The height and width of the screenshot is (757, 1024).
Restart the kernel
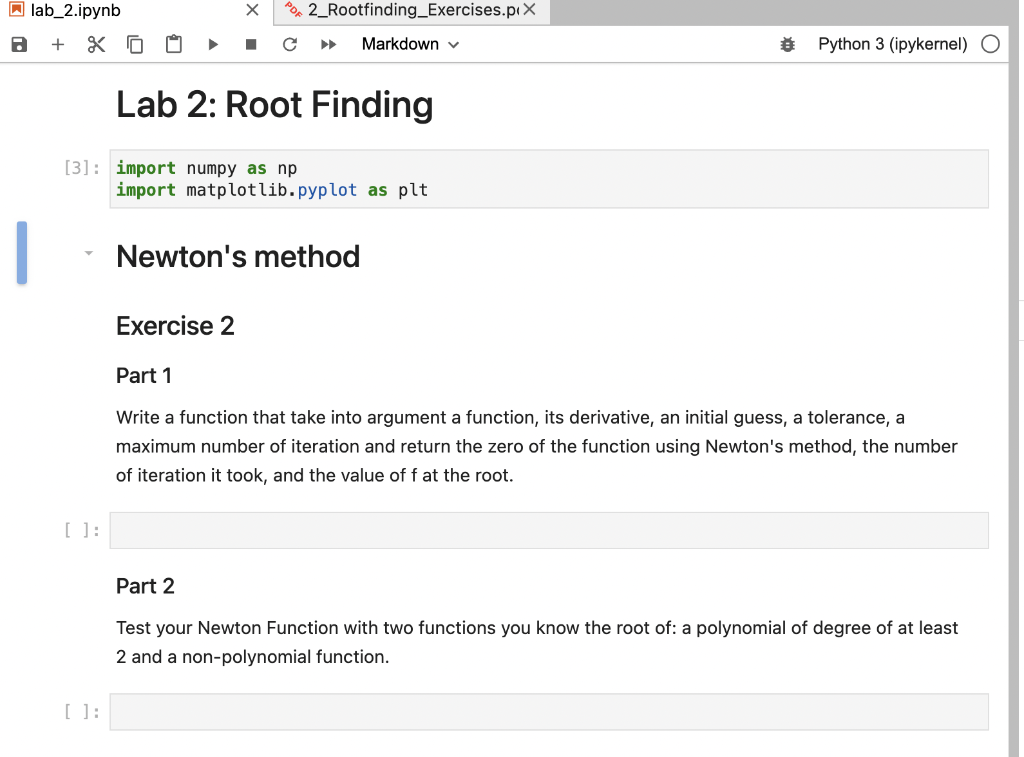[289, 44]
